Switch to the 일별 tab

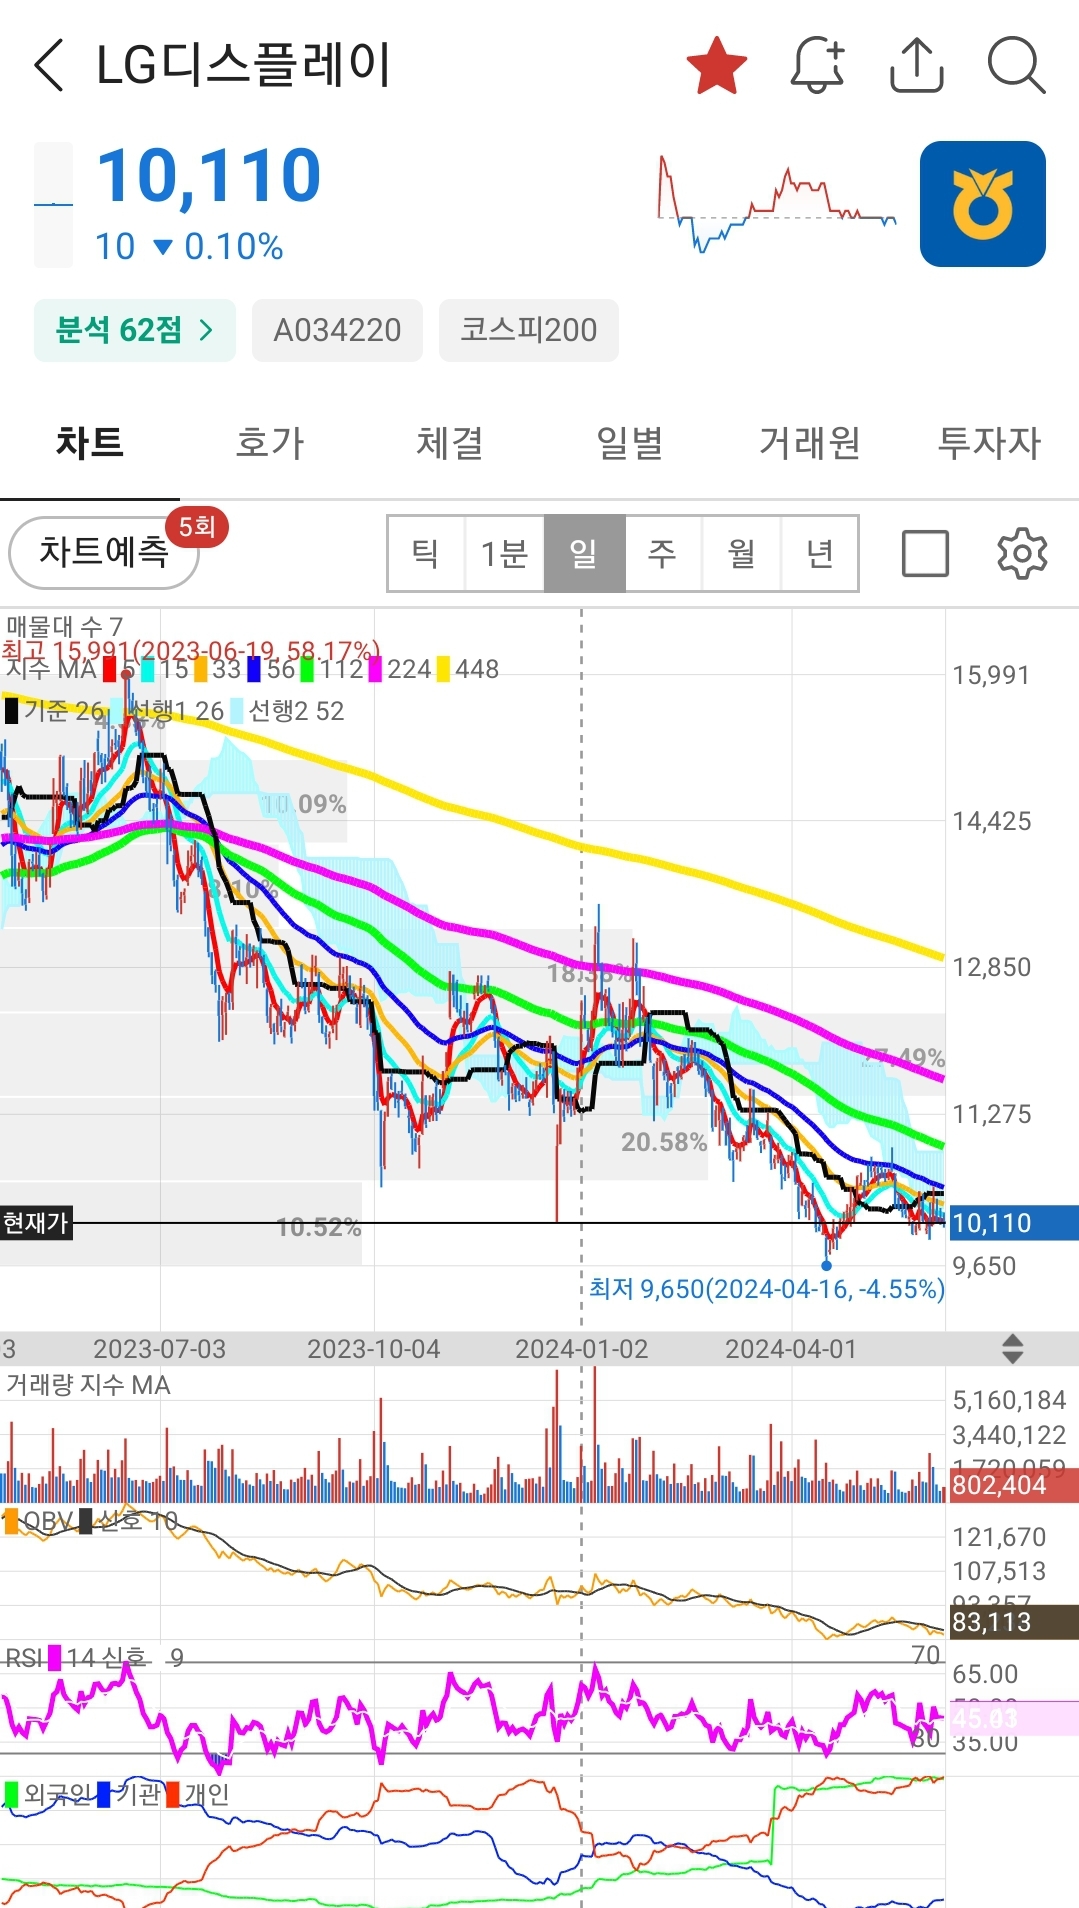(x=630, y=442)
